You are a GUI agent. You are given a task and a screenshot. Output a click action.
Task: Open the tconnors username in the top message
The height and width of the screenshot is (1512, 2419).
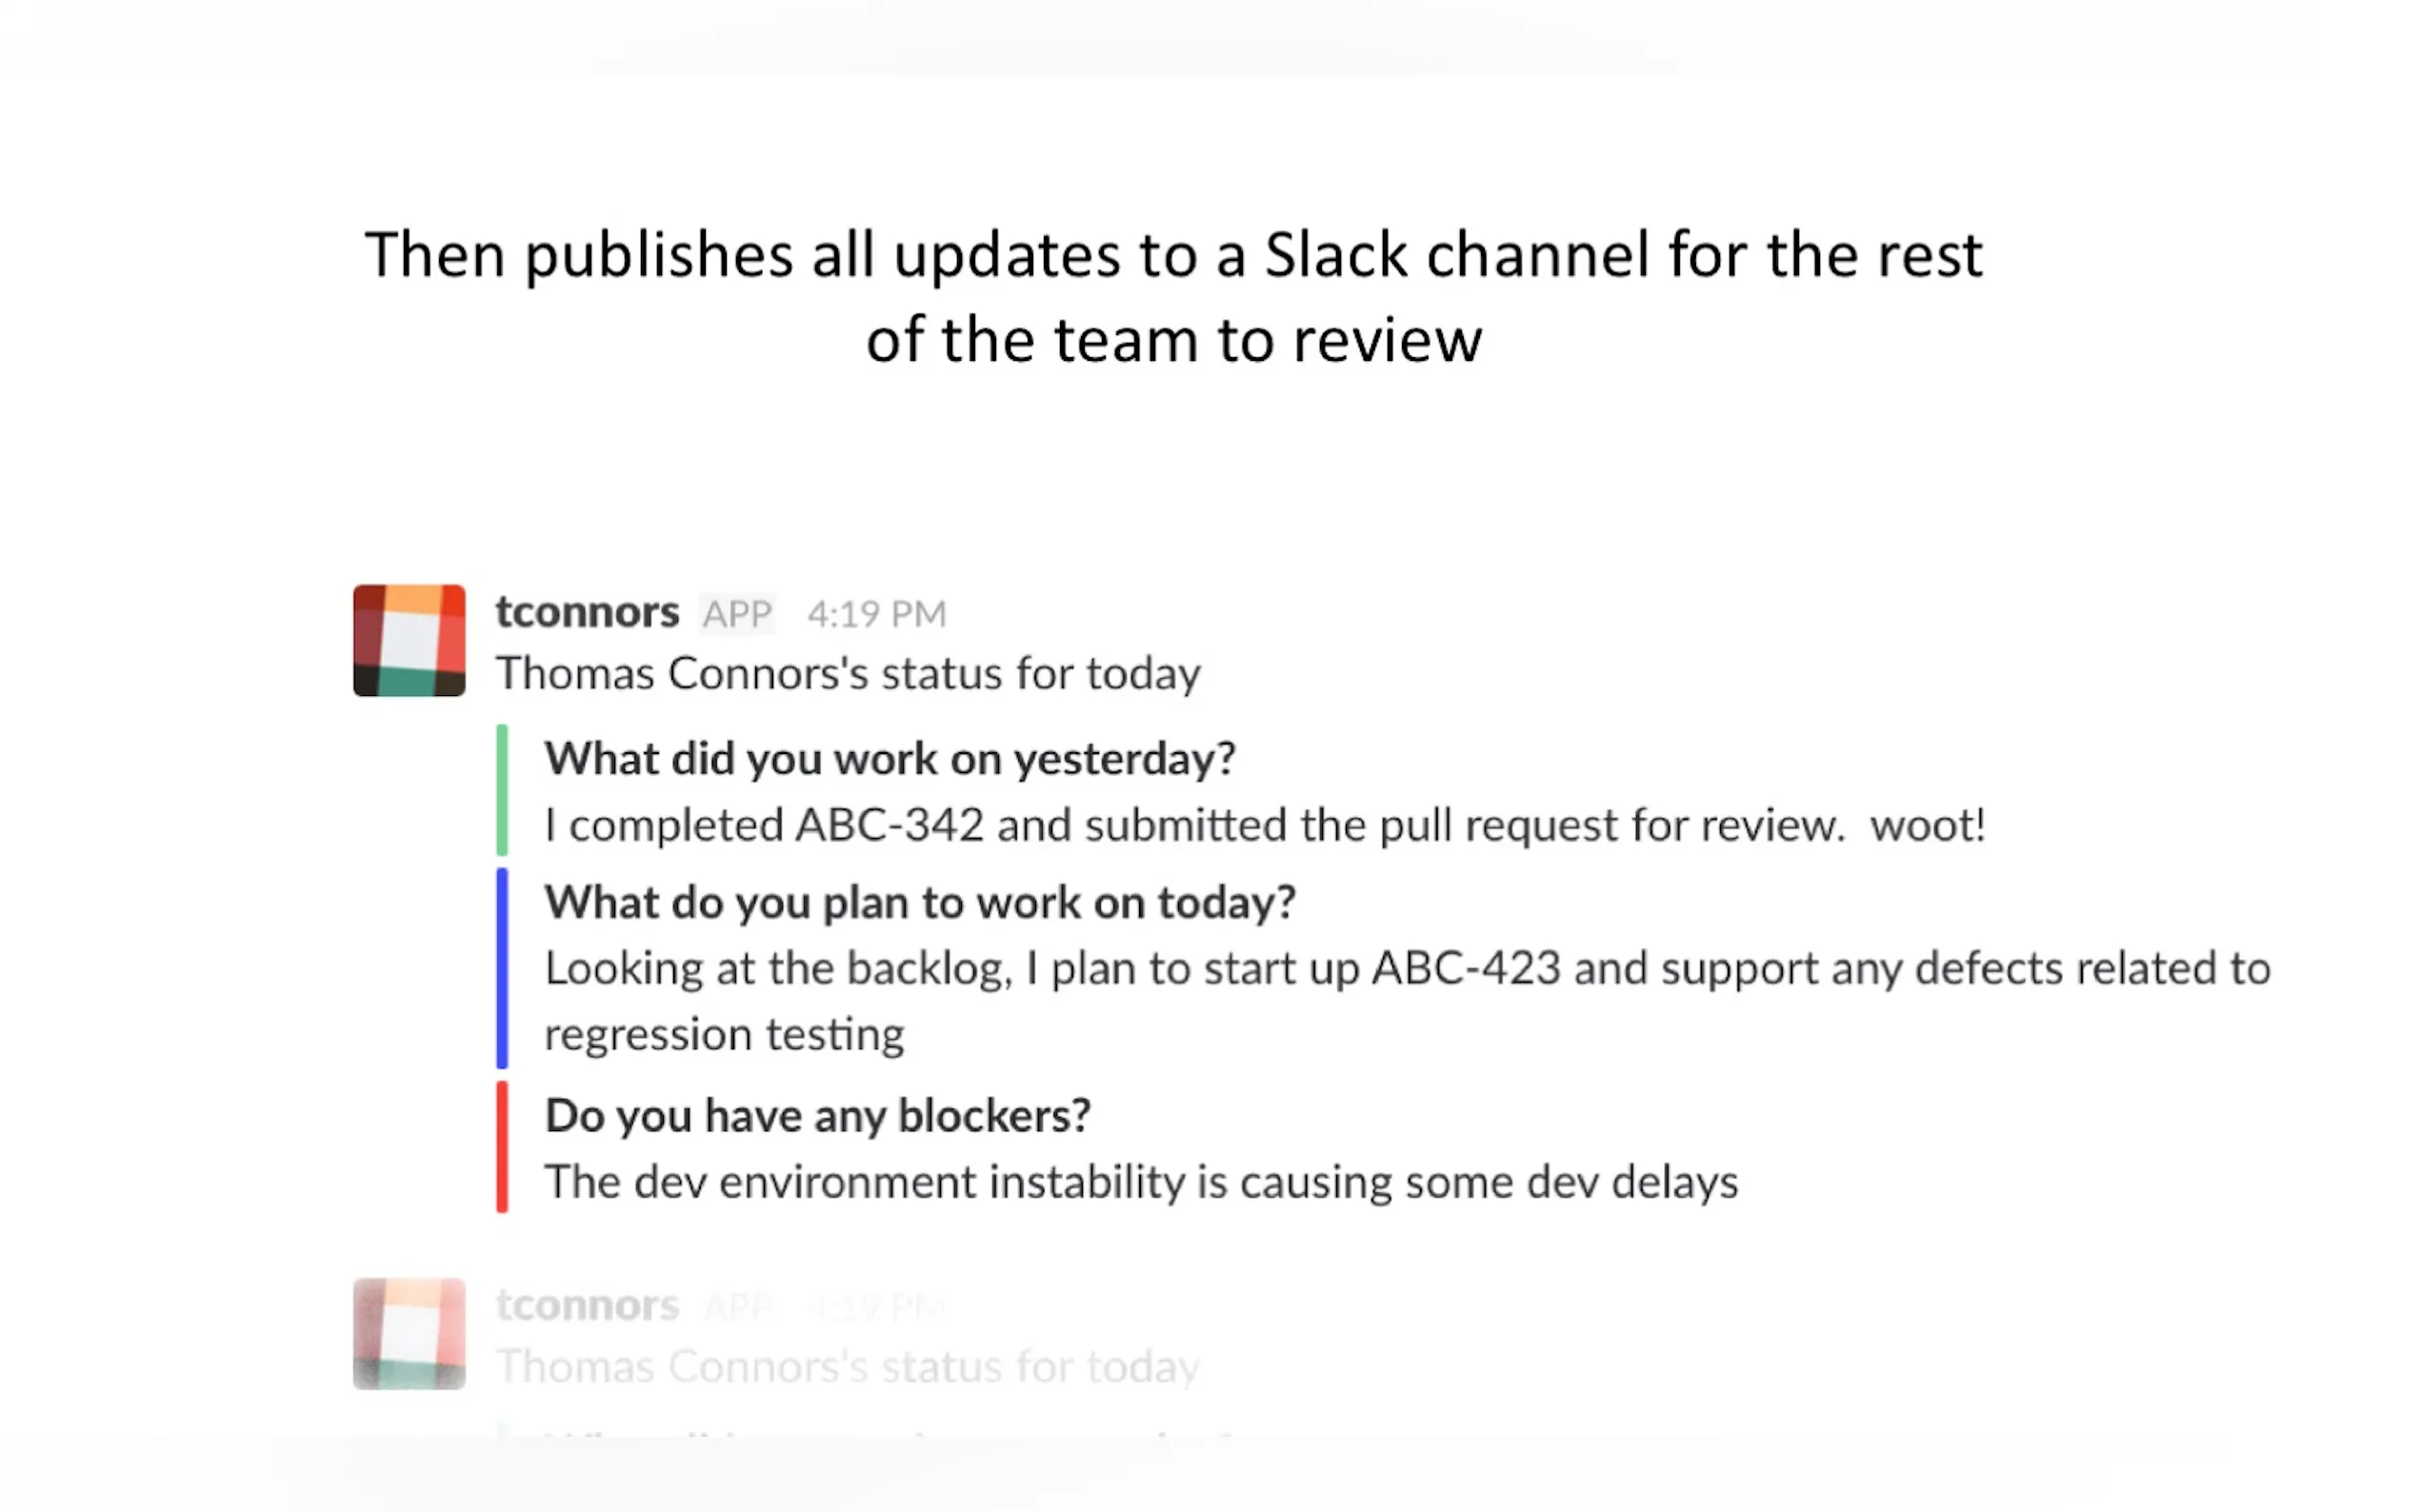[x=587, y=612]
